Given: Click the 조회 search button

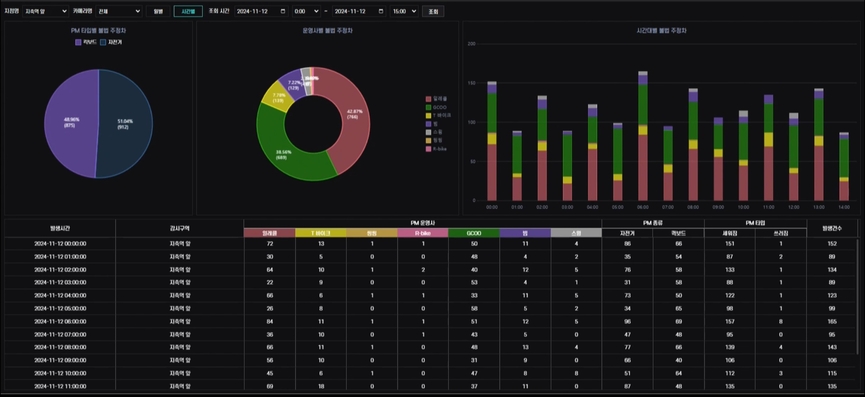Looking at the screenshot, I should click(433, 11).
